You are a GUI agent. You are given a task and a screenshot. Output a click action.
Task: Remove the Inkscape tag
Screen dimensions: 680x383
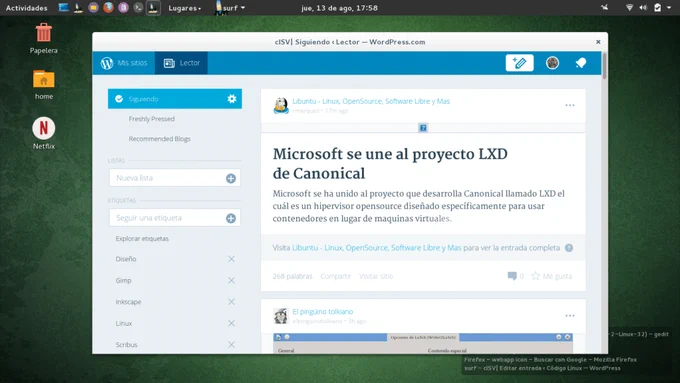[231, 301]
